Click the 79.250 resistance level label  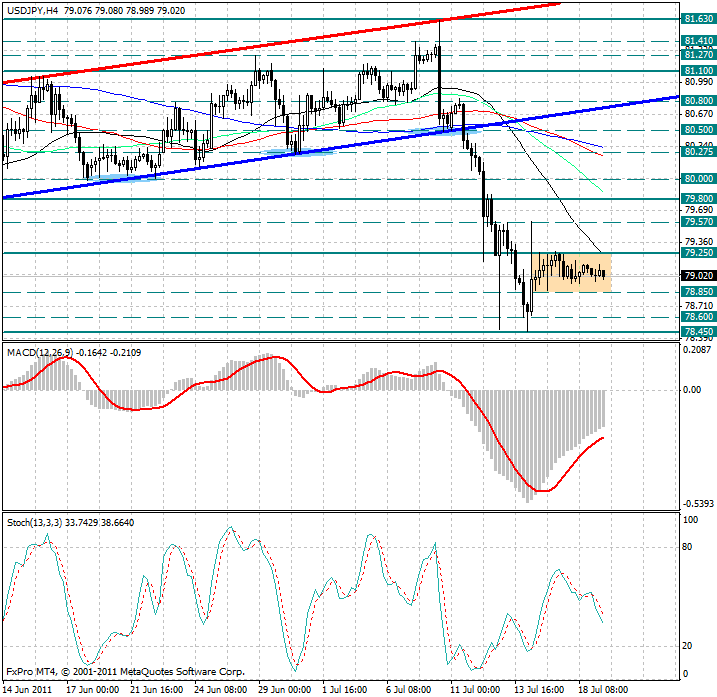[x=696, y=253]
